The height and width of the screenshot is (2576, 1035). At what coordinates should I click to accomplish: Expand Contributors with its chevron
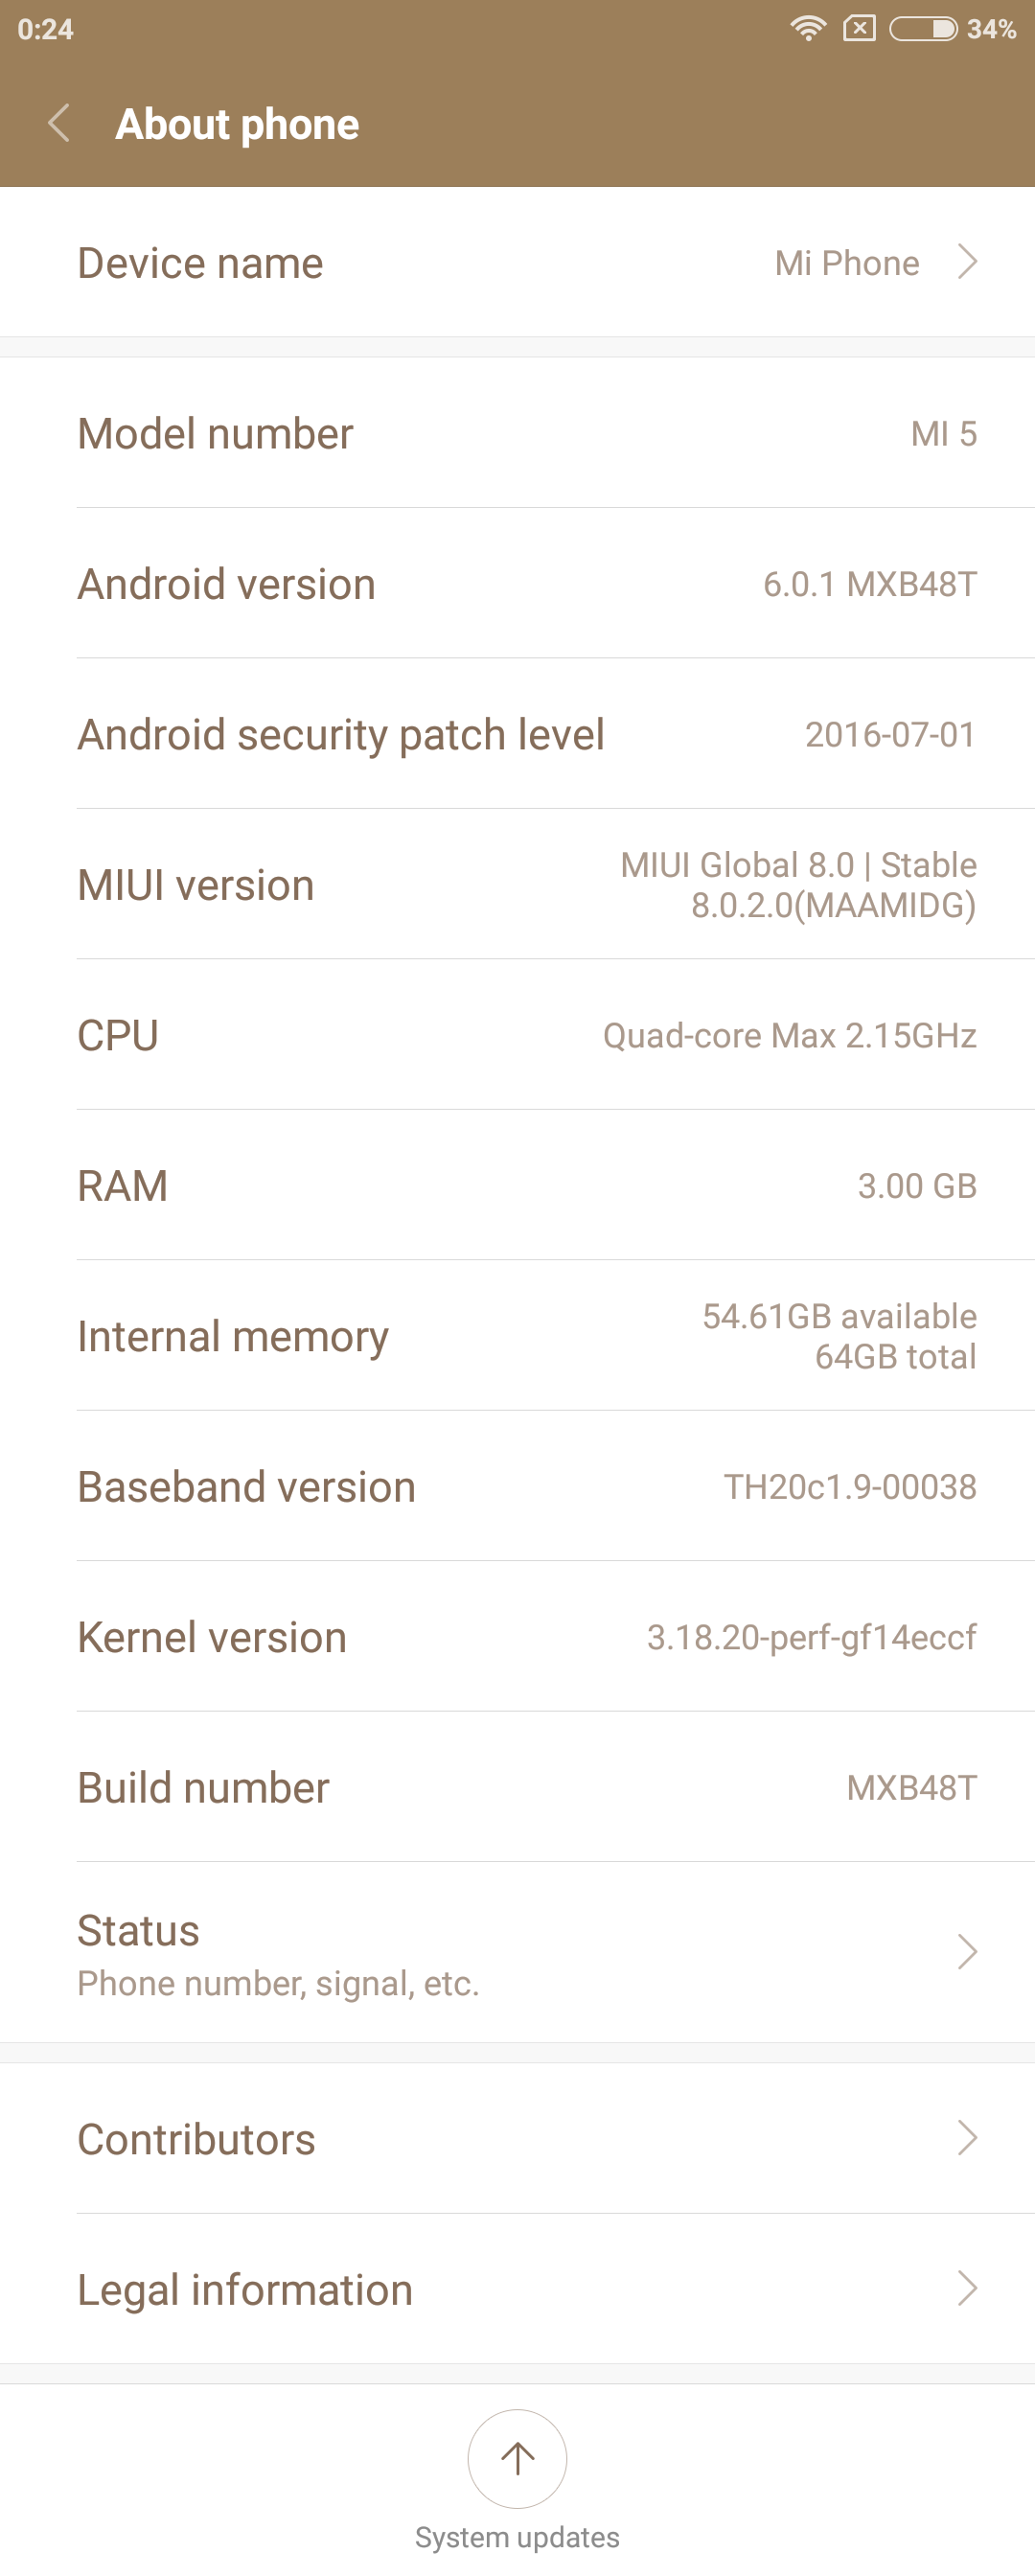(966, 2138)
